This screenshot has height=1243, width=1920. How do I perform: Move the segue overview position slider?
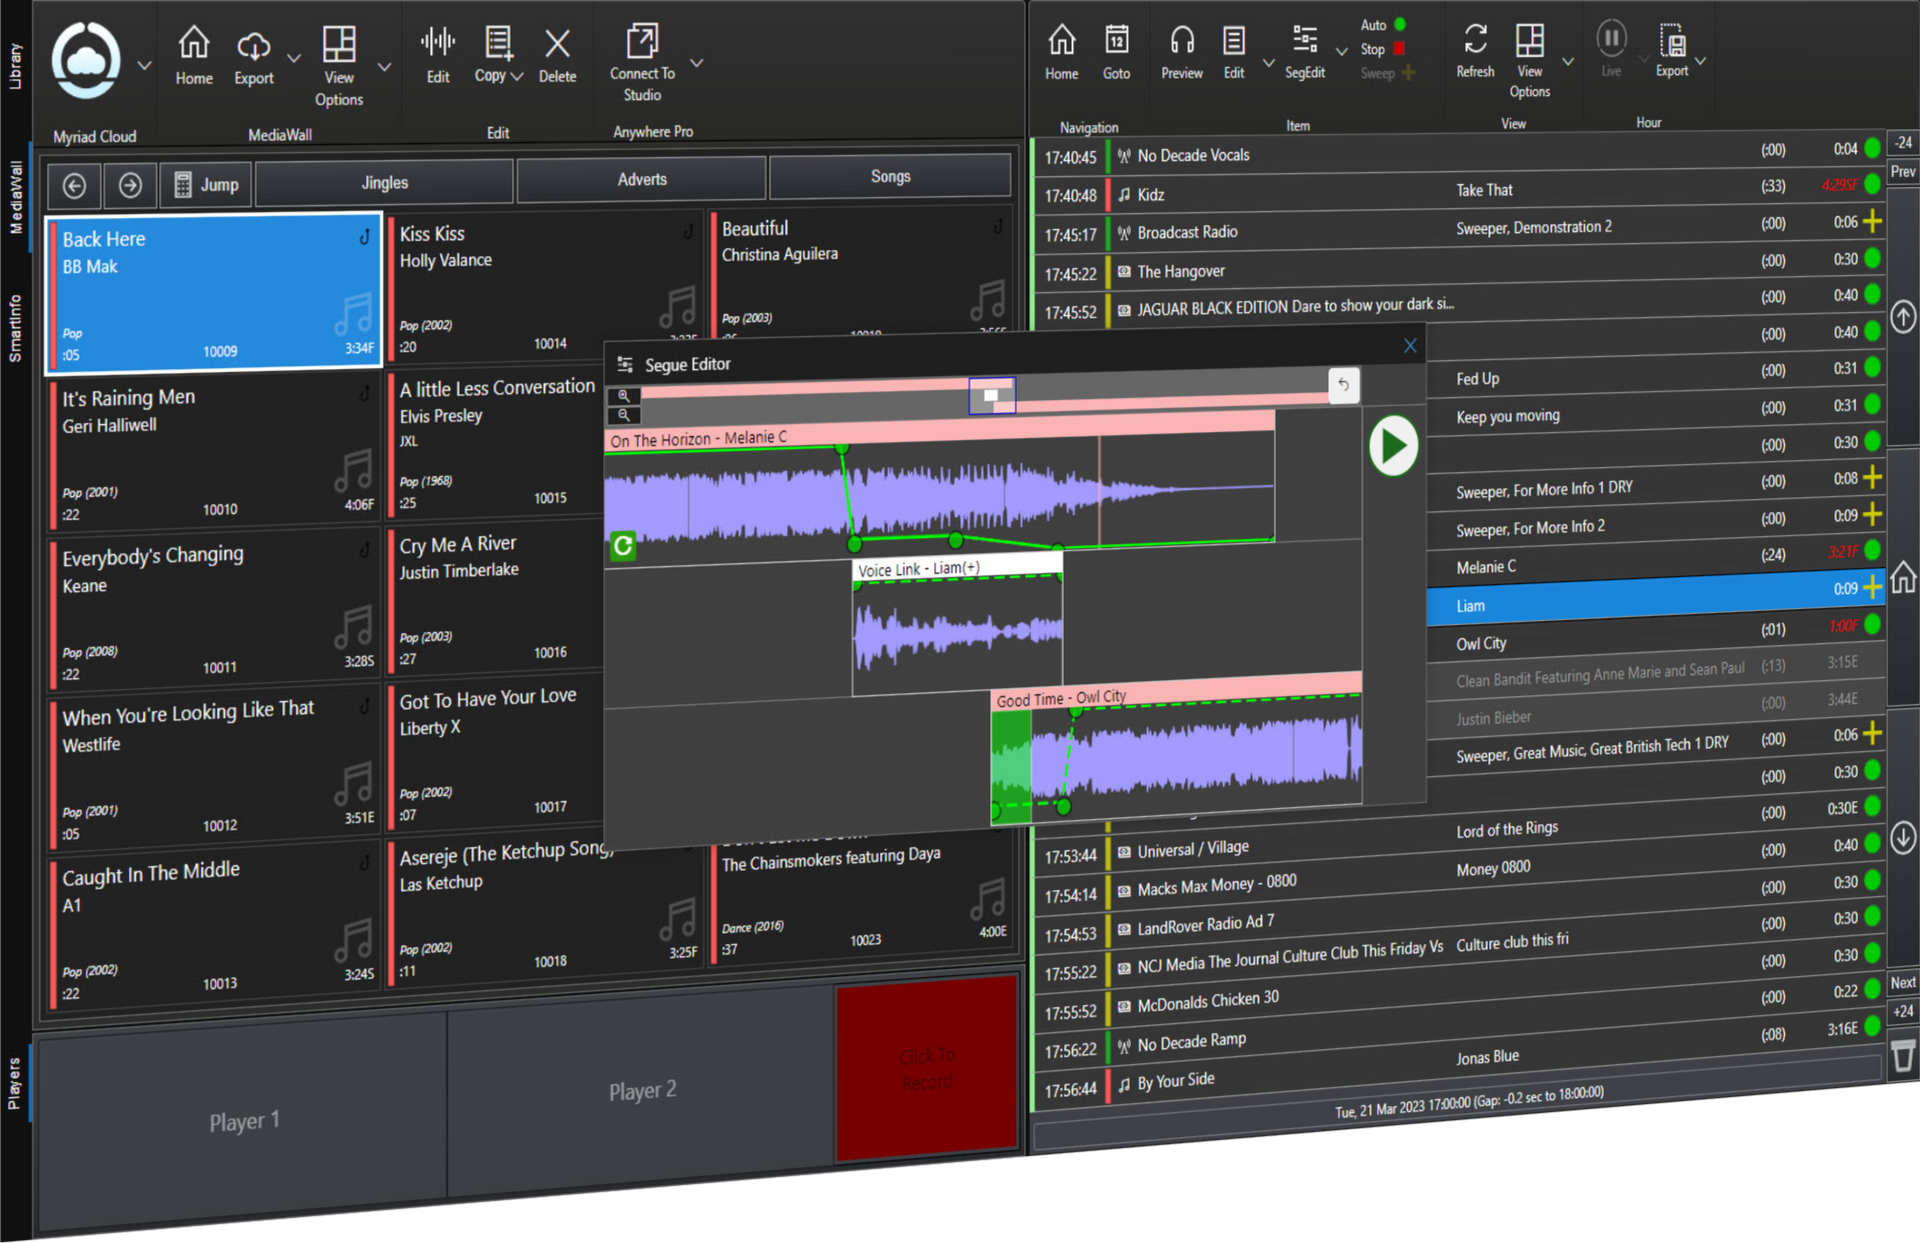[x=991, y=395]
